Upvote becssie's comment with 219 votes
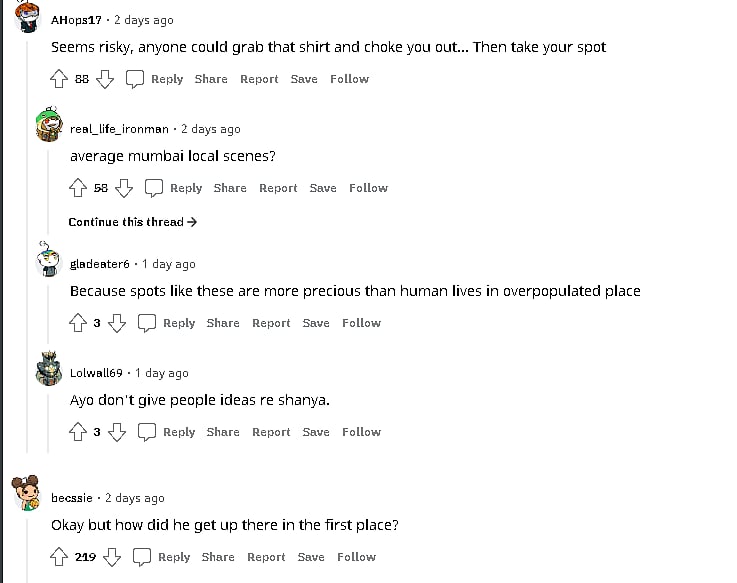The width and height of the screenshot is (737, 583). coord(59,557)
